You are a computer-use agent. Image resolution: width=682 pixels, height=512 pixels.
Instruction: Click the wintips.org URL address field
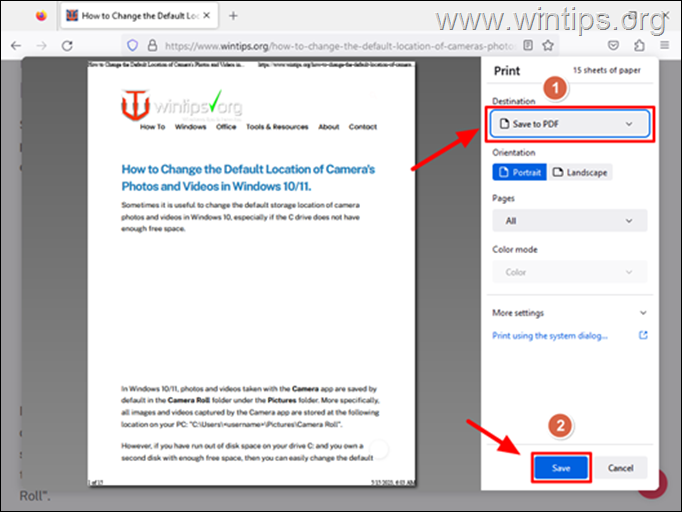pos(340,46)
